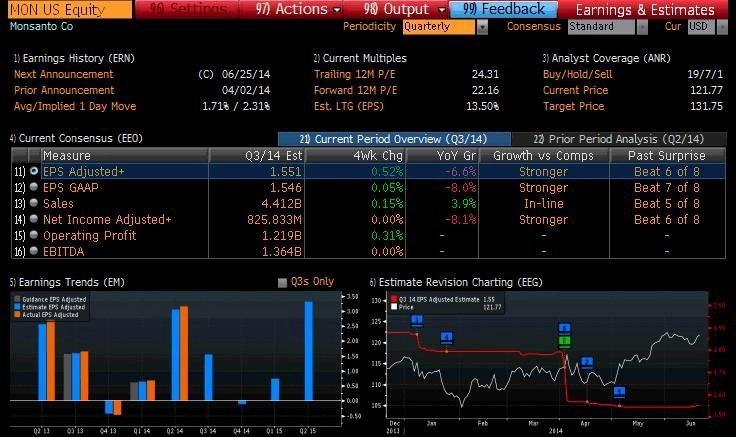The height and width of the screenshot is (437, 736).
Task: Click the Target Price value 131.75
Action: pos(706,106)
